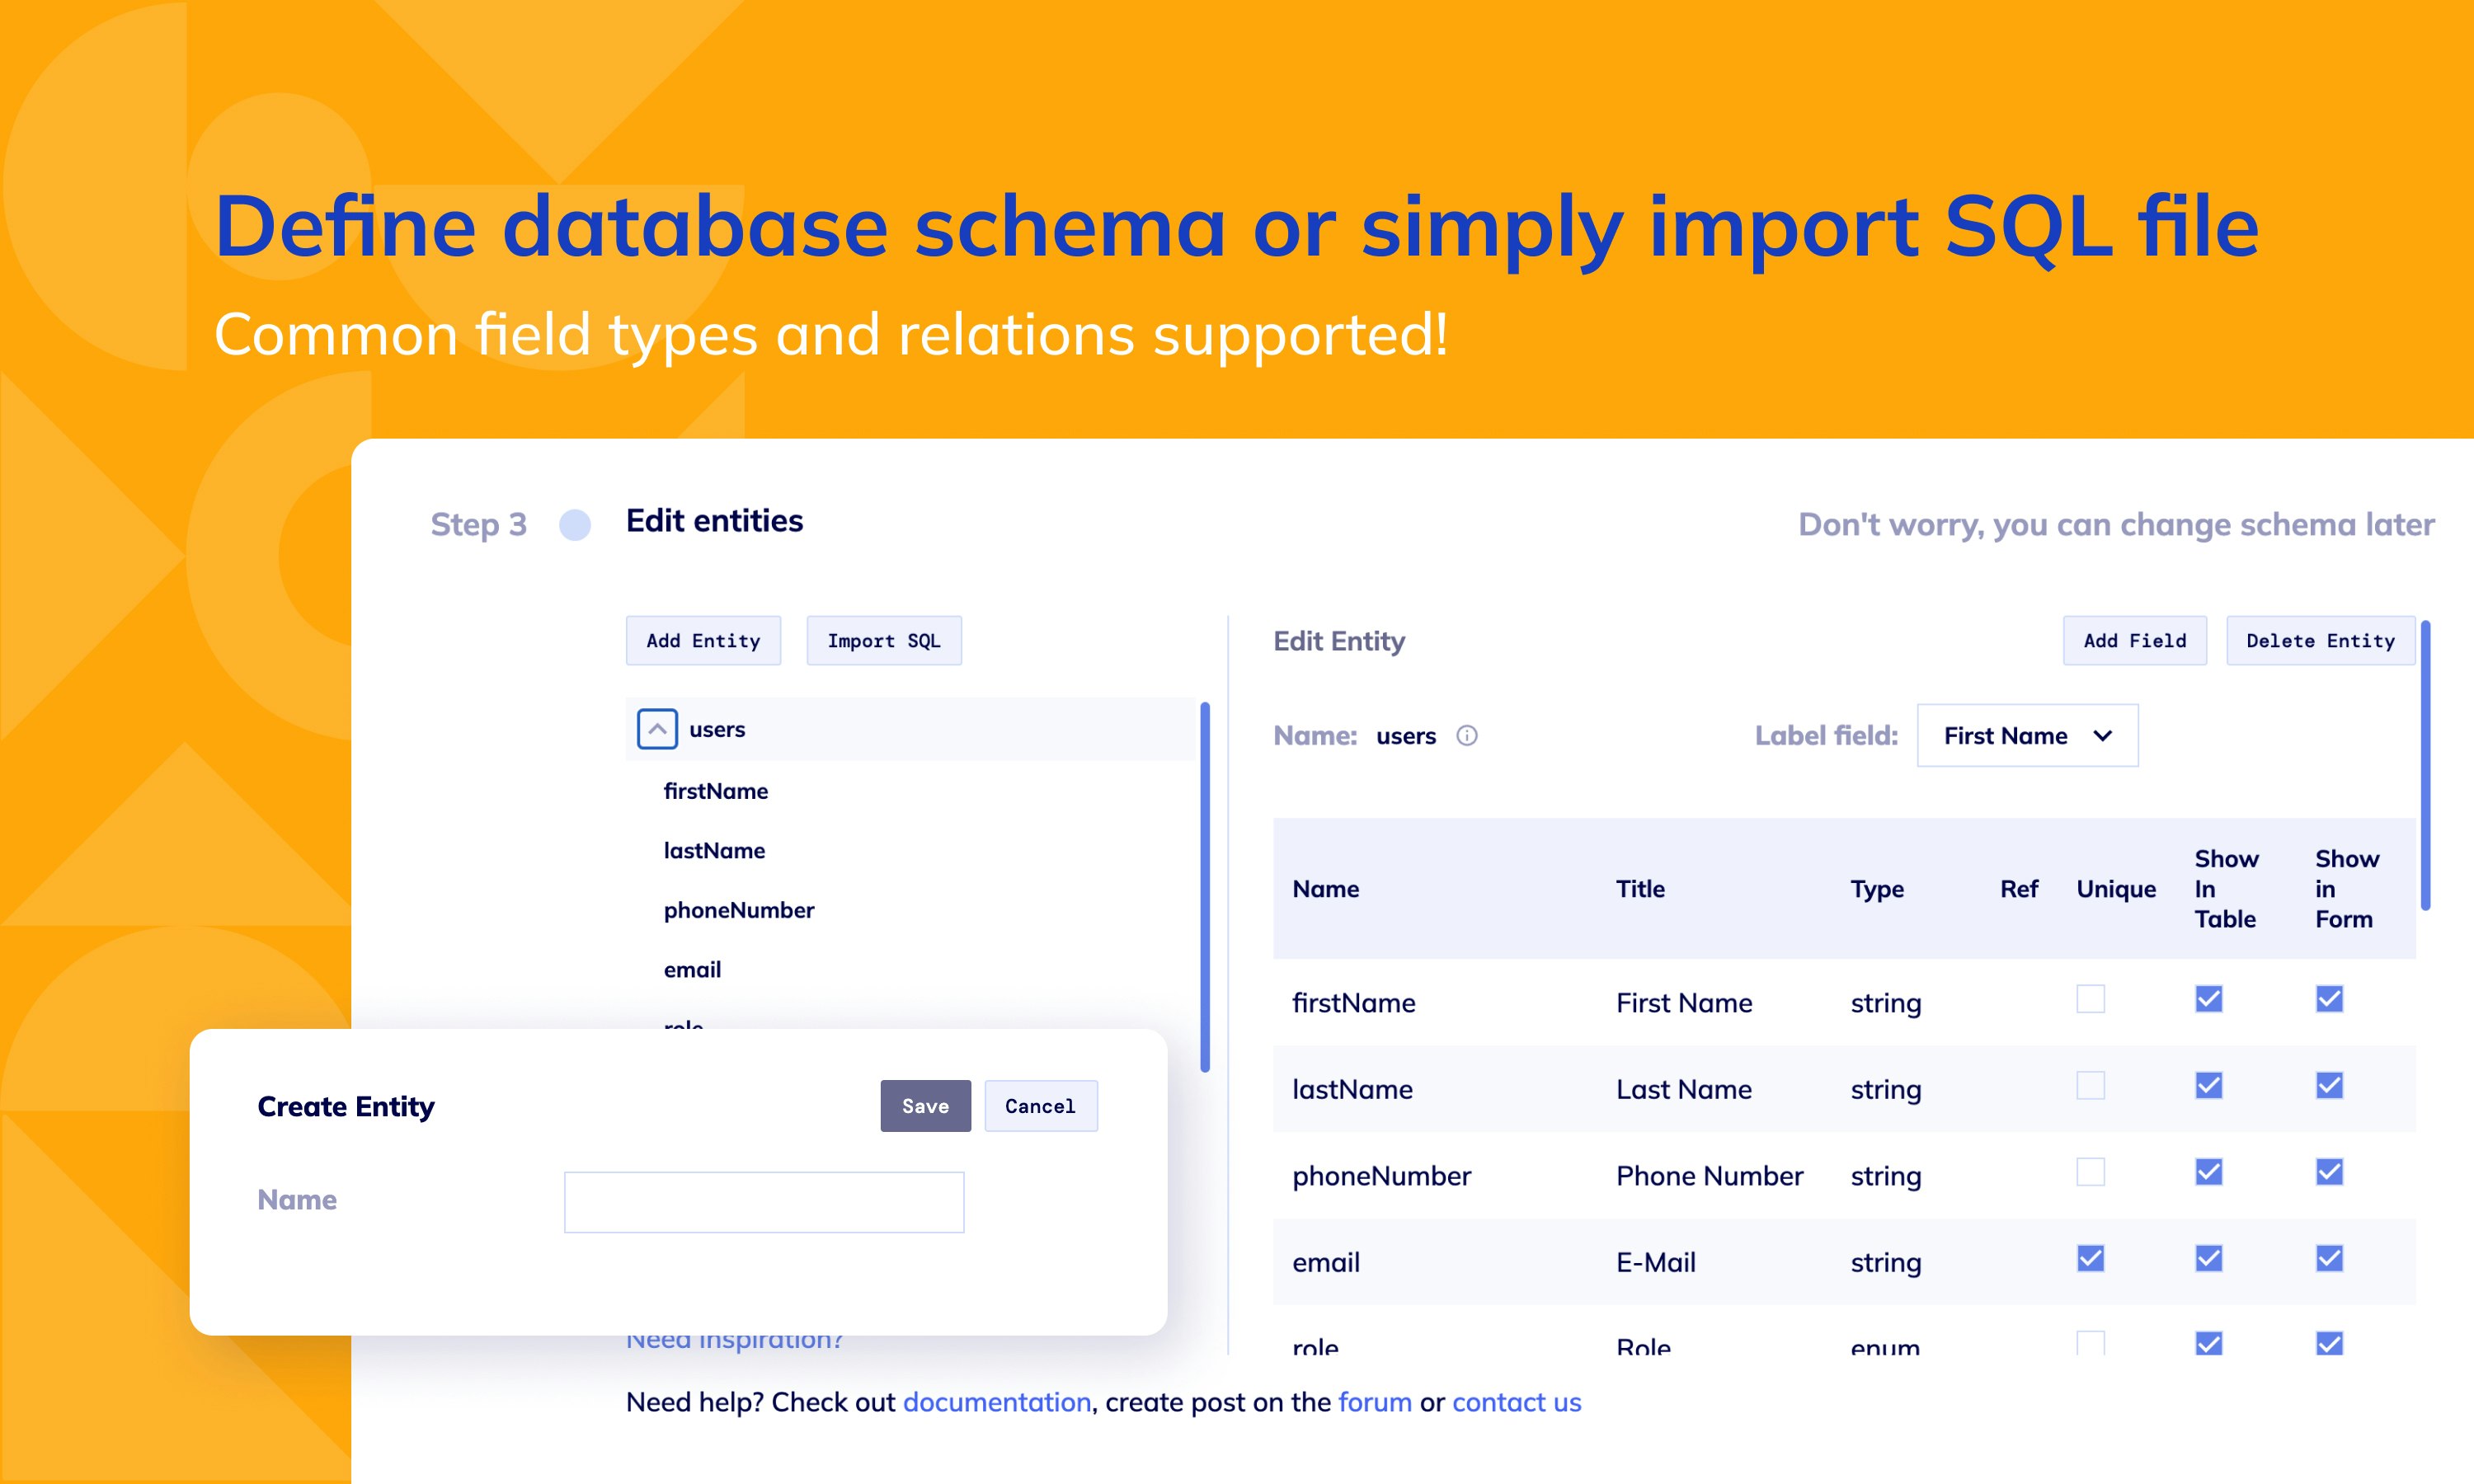Image resolution: width=2474 pixels, height=1484 pixels.
Task: Select email in the users tree
Action: (692, 970)
